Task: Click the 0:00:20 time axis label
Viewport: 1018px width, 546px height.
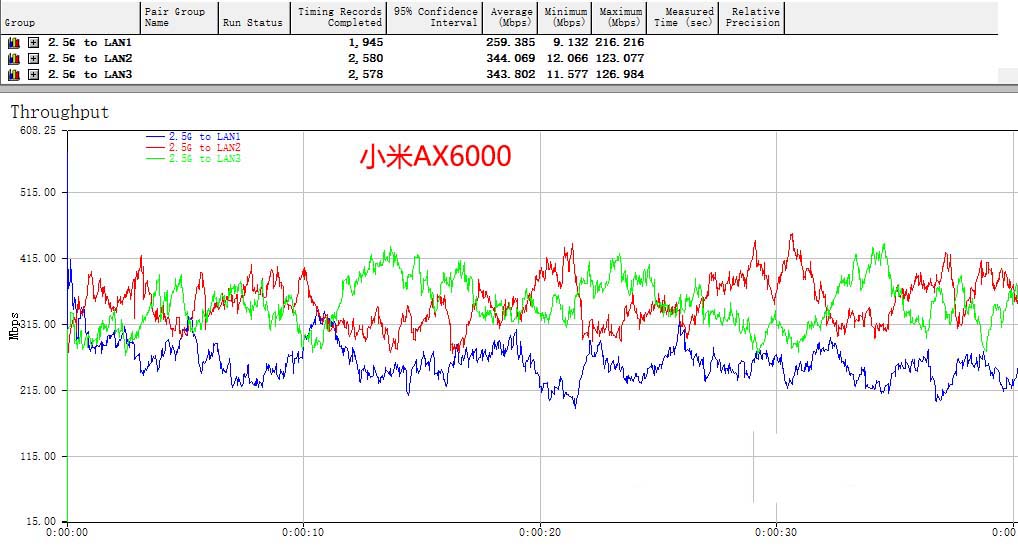Action: point(540,533)
